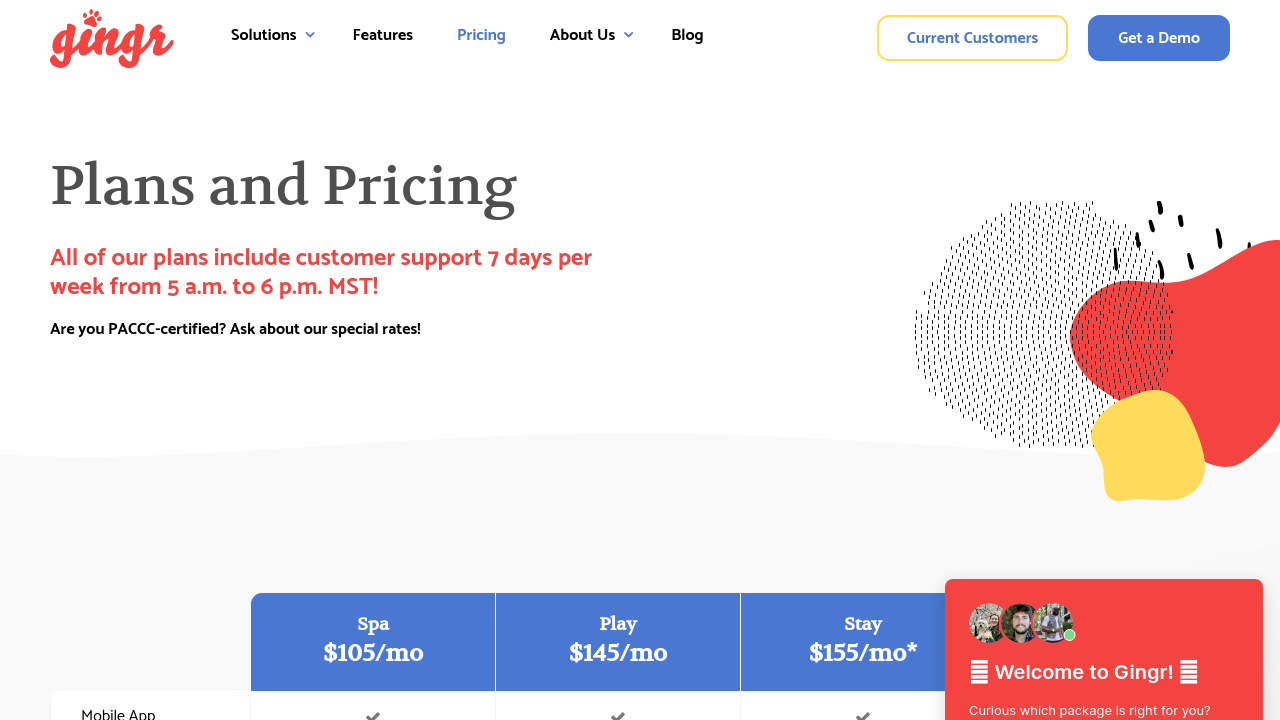Select the Spa $105/mo plan header
1280x720 pixels.
(x=373, y=641)
